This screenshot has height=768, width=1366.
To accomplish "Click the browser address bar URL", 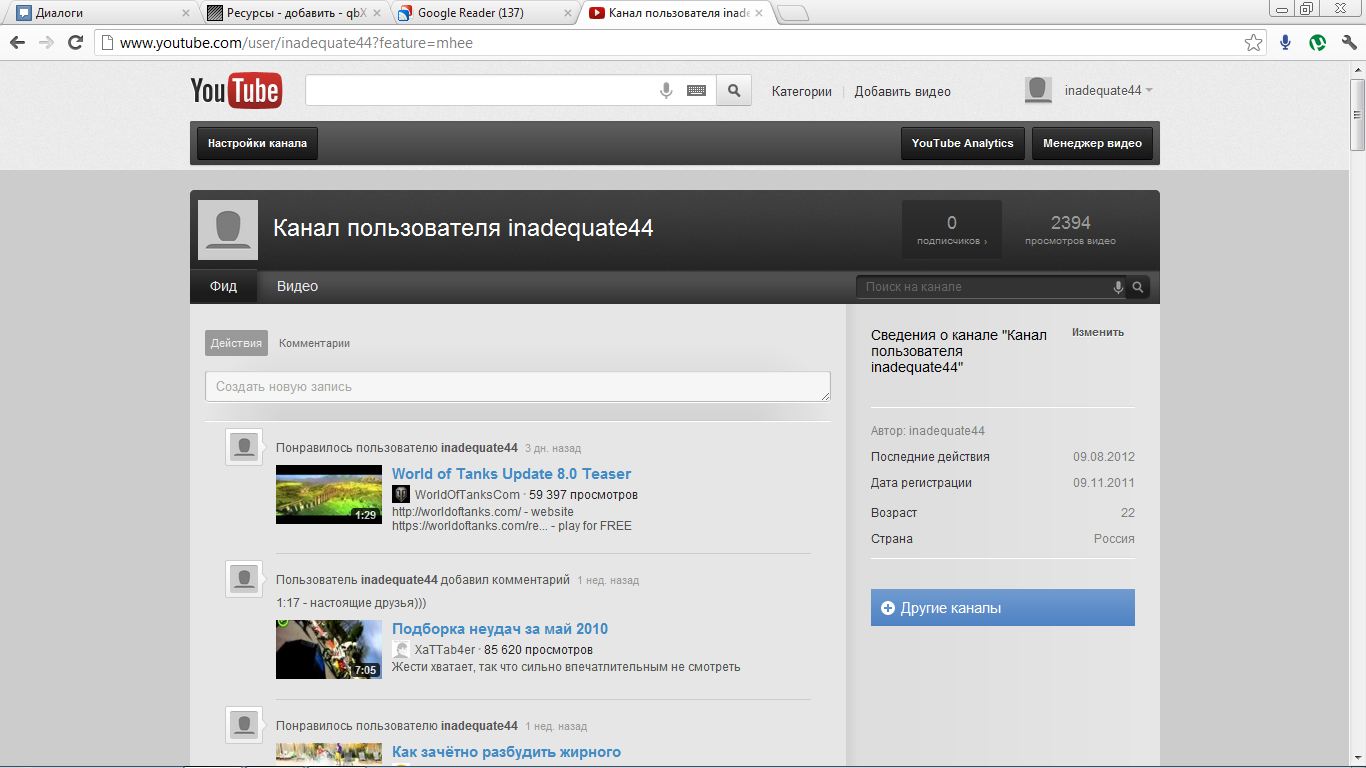I will click(x=296, y=43).
